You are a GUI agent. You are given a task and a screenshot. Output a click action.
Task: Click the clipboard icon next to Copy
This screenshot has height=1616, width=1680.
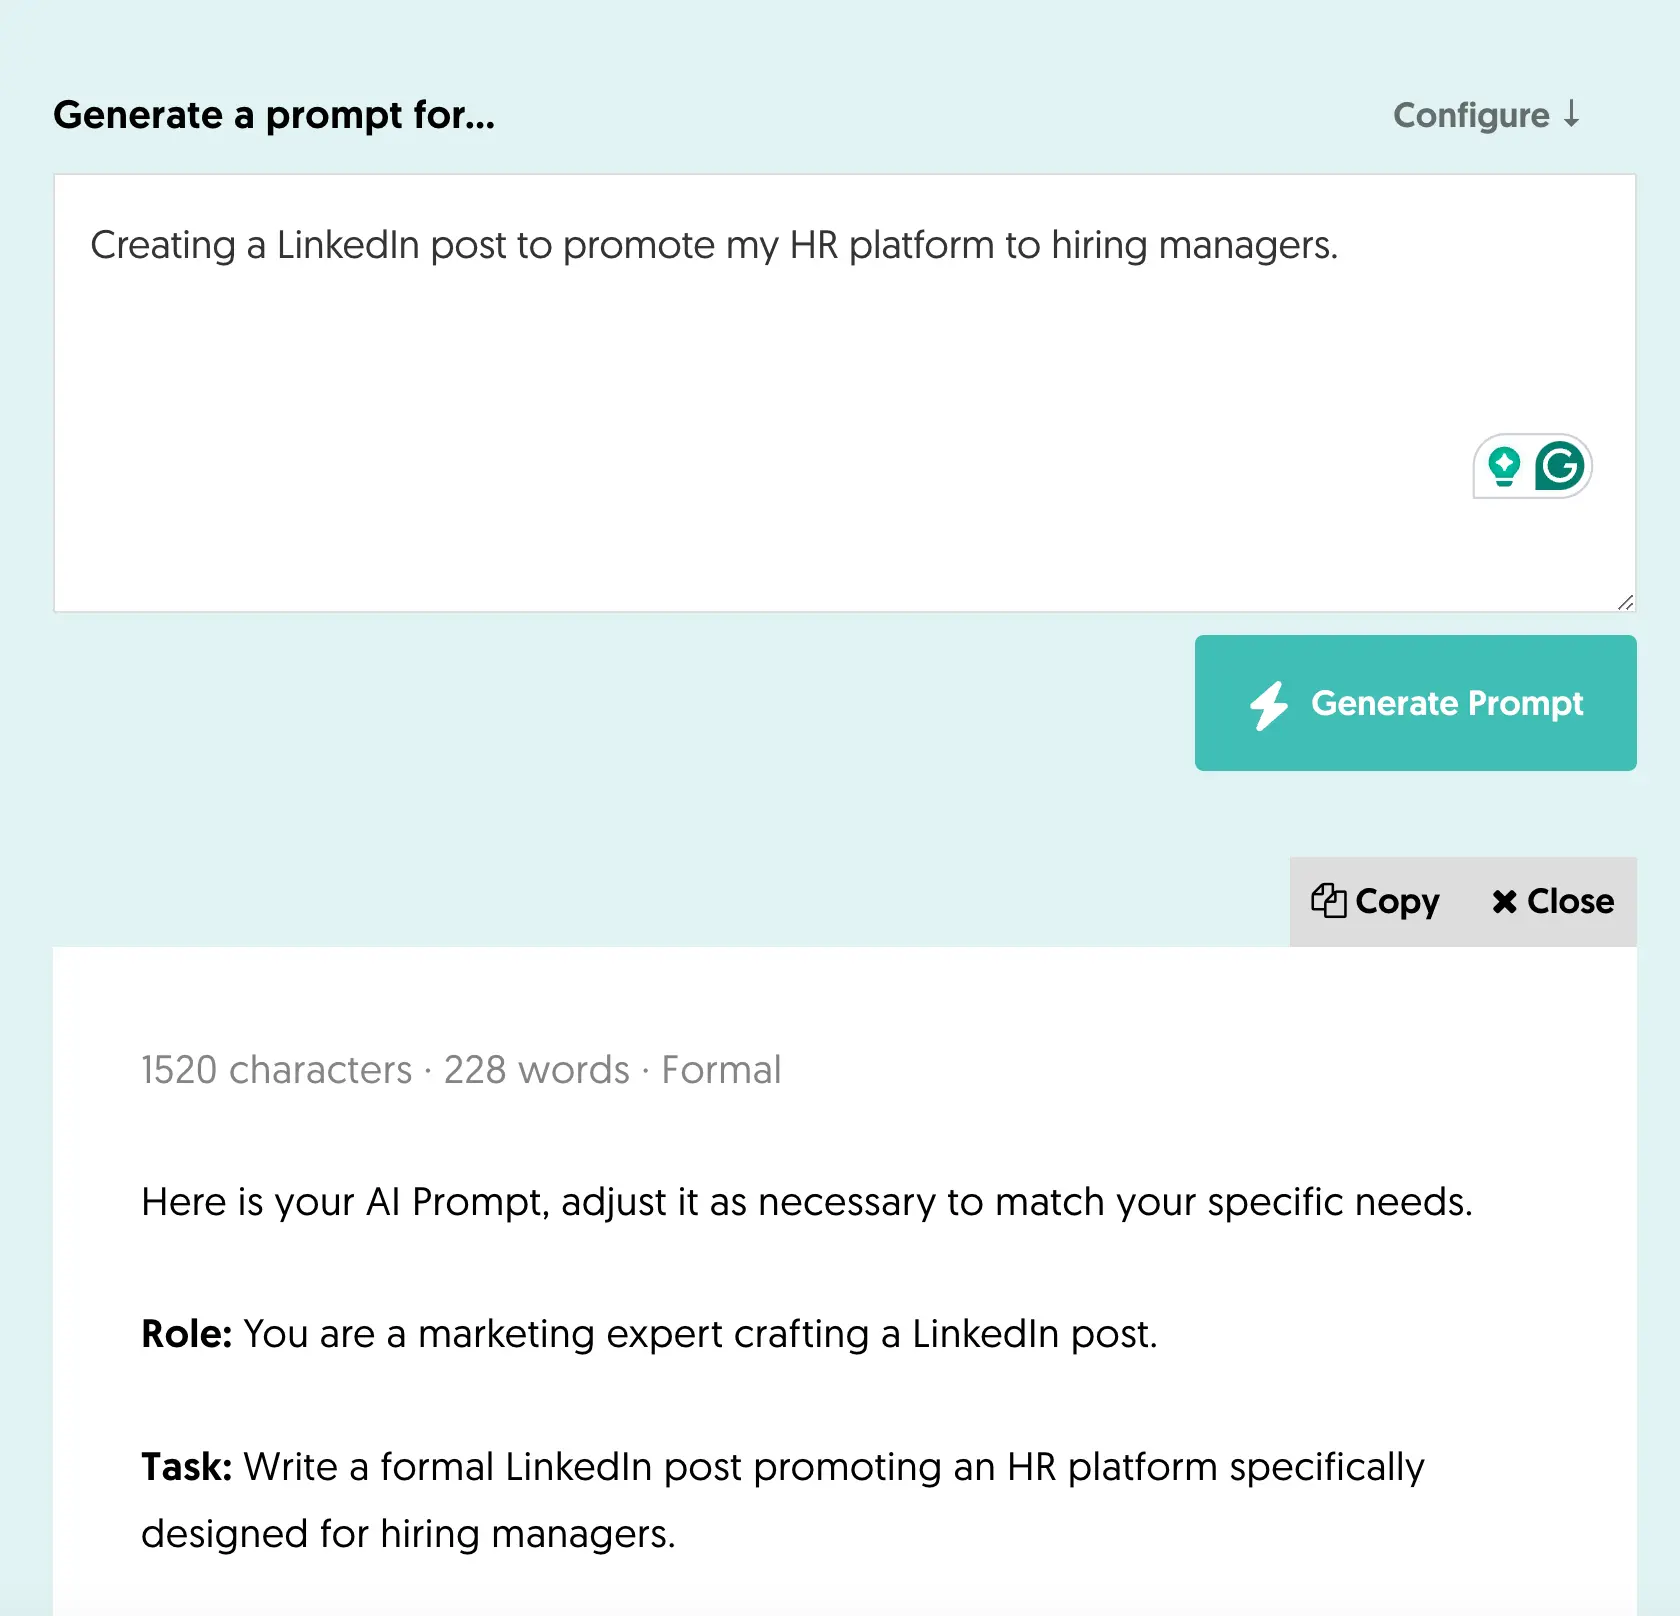click(x=1328, y=901)
